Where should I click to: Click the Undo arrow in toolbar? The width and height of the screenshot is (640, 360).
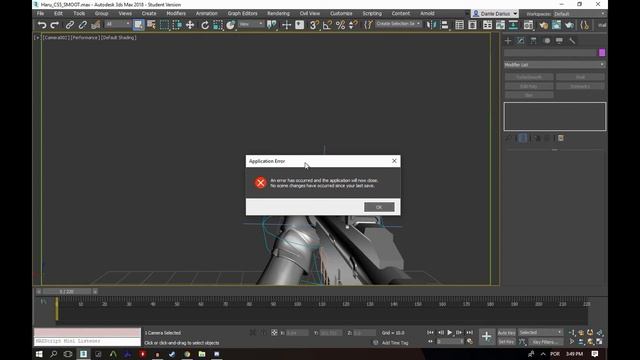[42, 25]
